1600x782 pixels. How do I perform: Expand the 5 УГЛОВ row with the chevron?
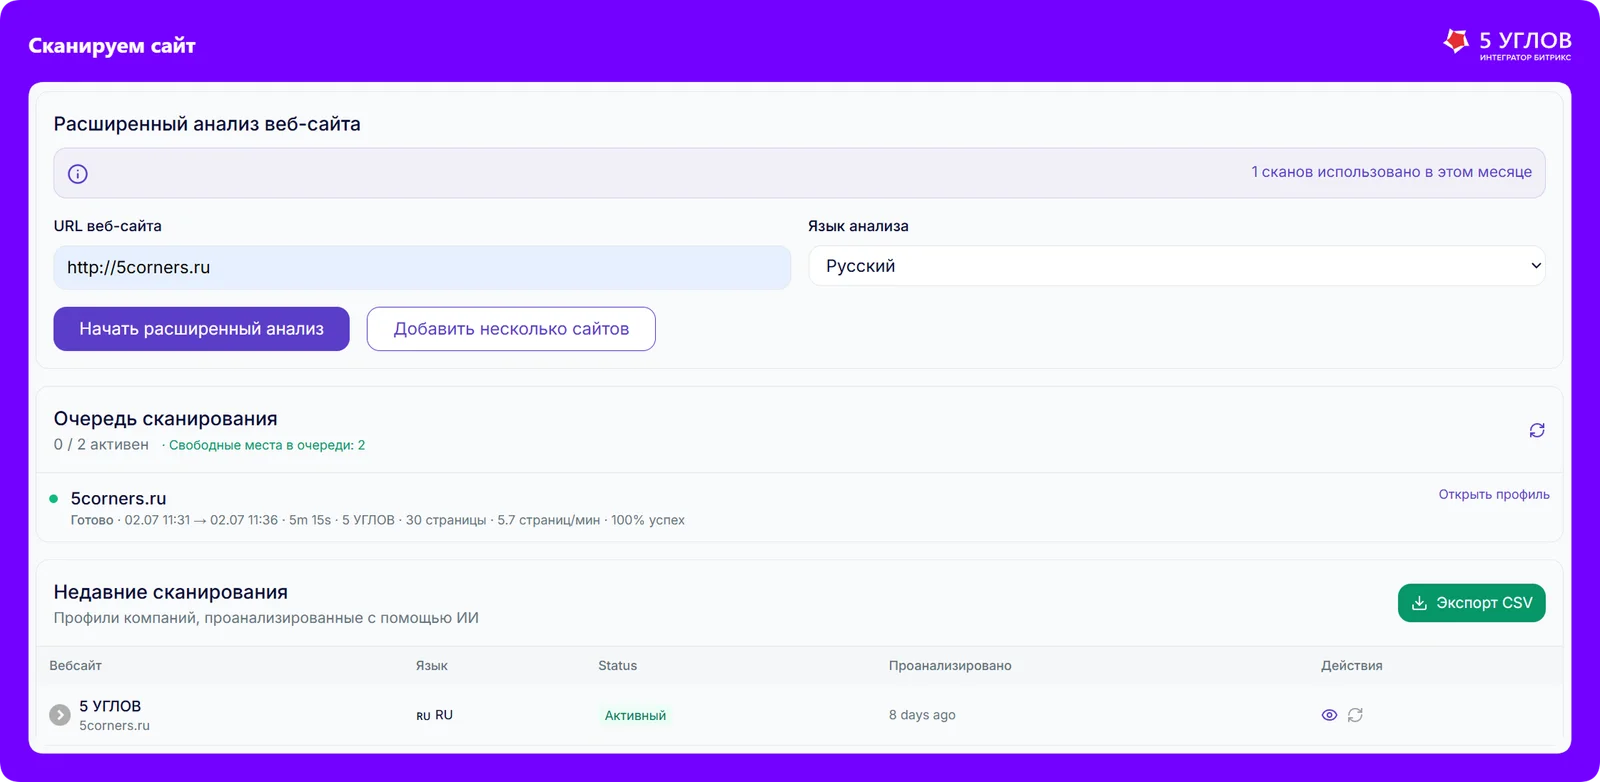(x=60, y=715)
